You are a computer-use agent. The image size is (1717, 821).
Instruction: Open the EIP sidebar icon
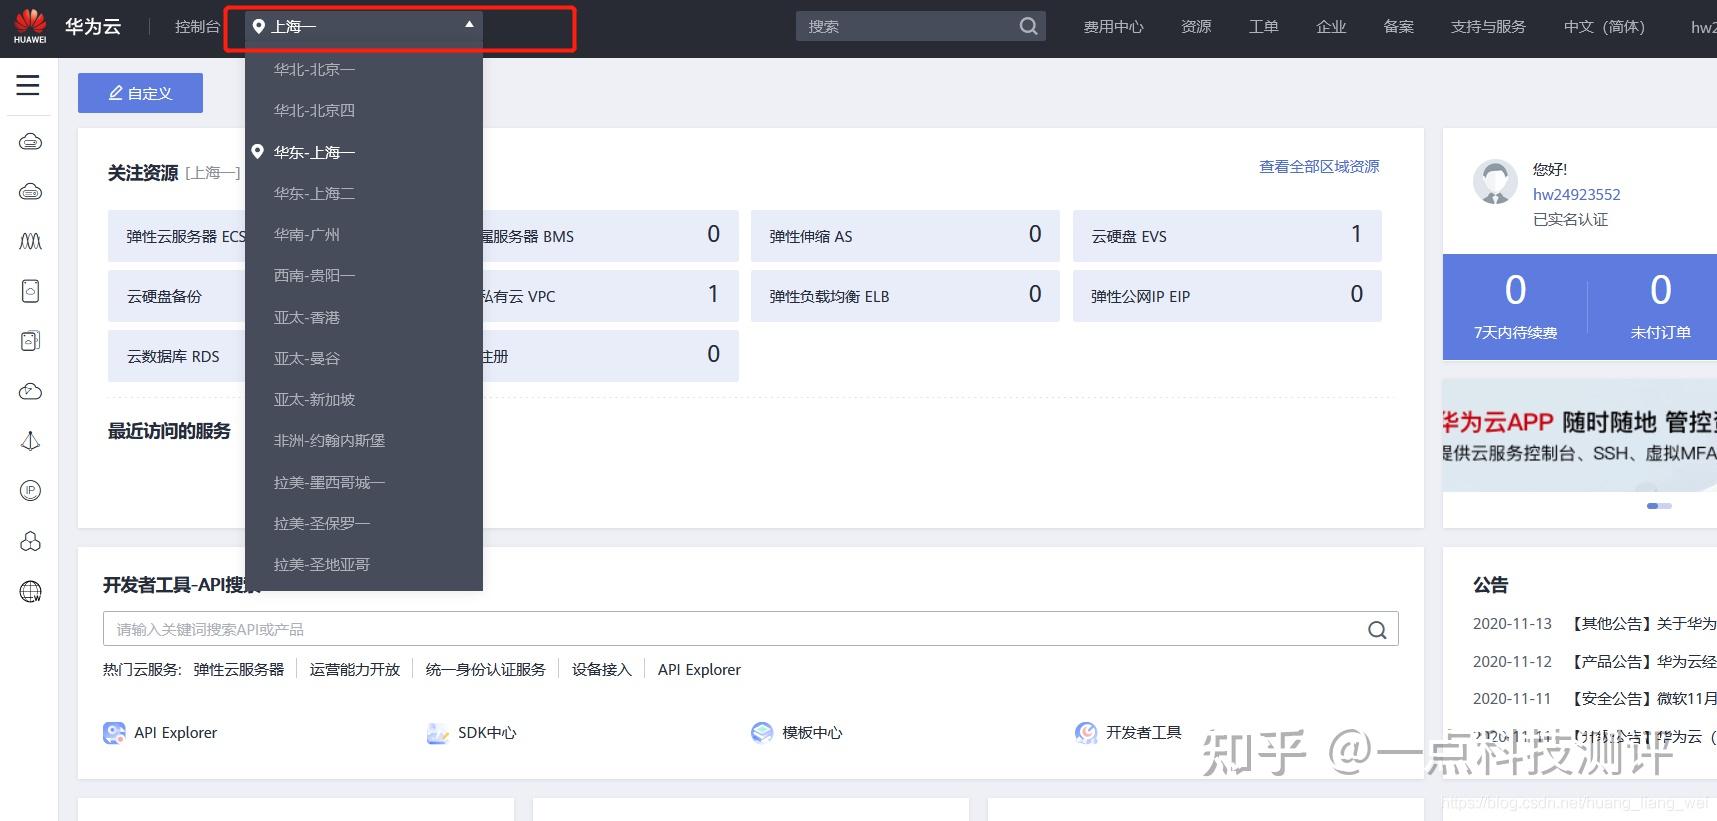[x=30, y=491]
